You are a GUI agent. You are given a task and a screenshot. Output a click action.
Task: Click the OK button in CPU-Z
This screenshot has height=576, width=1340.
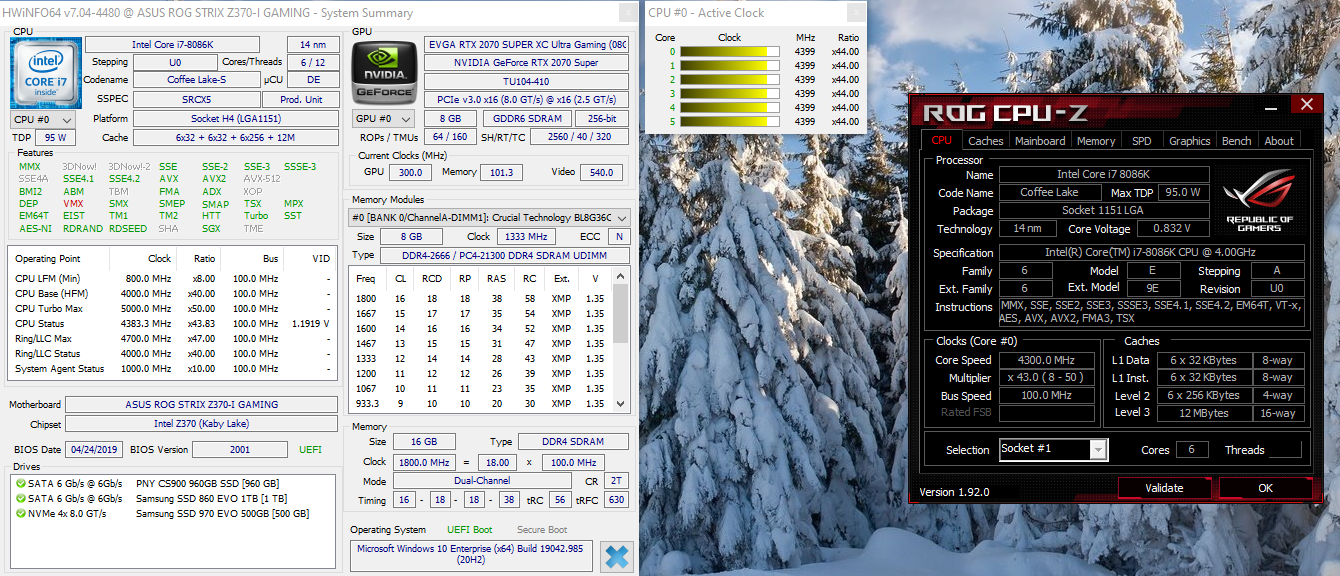pyautogui.click(x=1265, y=488)
